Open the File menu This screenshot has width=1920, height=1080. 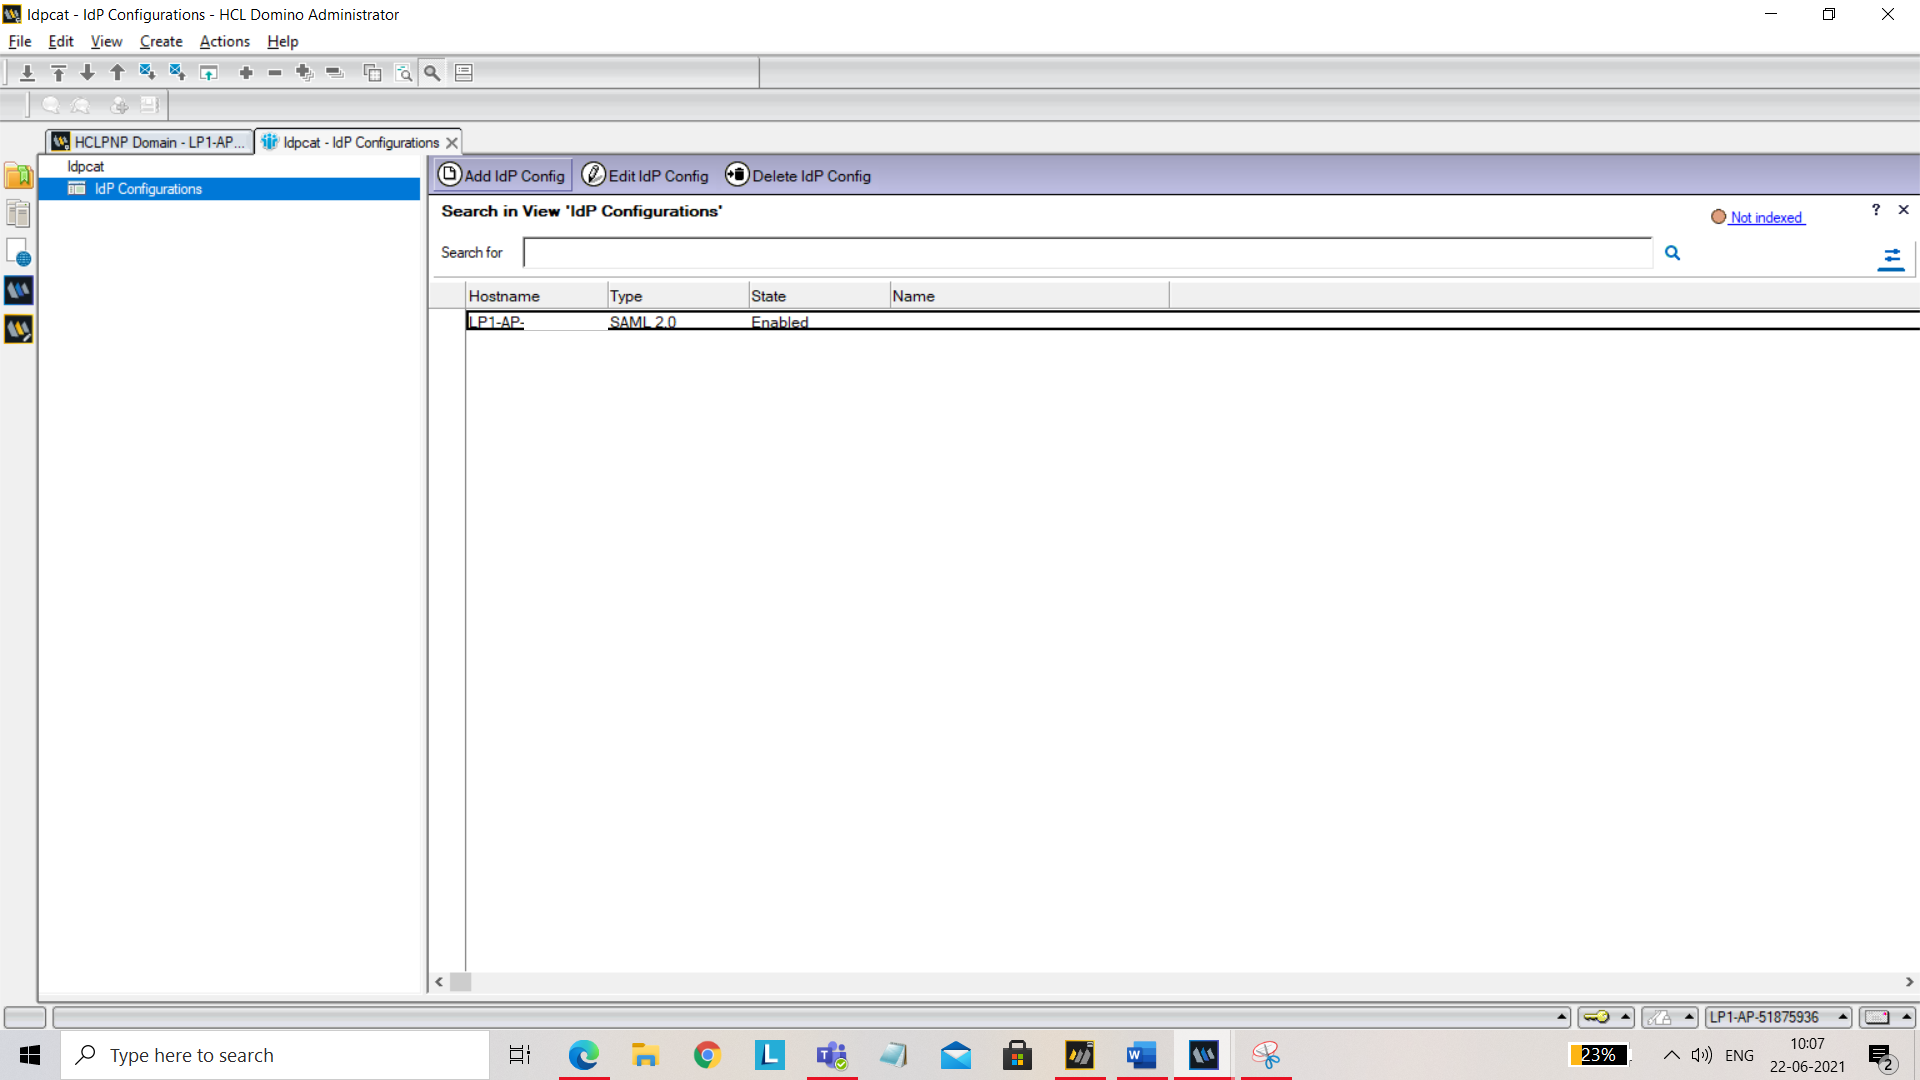(x=20, y=41)
